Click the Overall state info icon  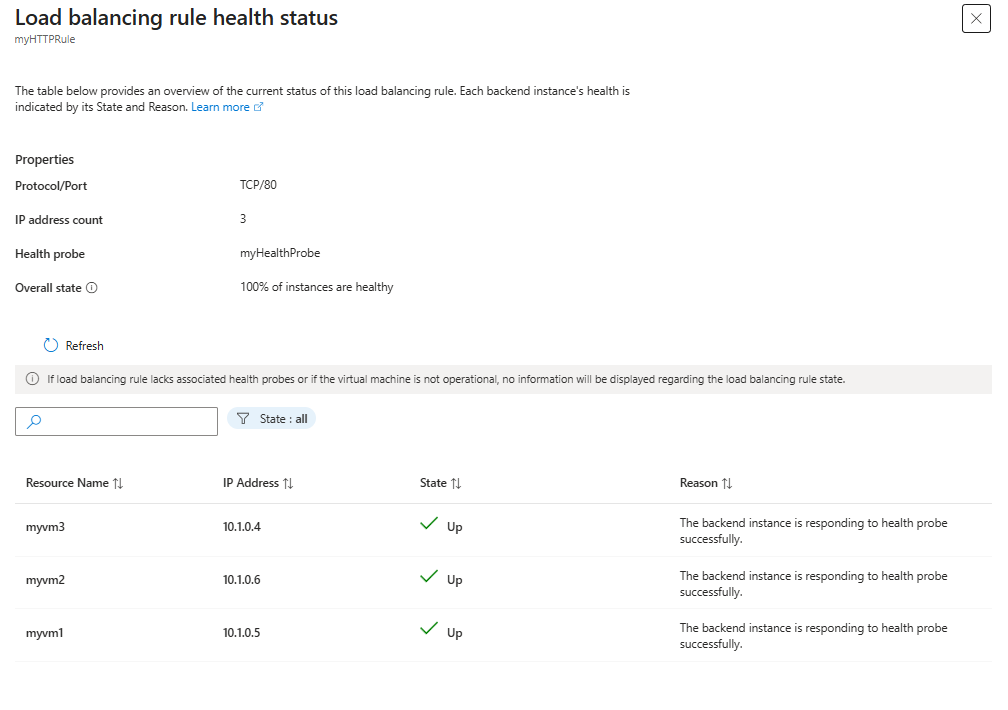point(92,287)
